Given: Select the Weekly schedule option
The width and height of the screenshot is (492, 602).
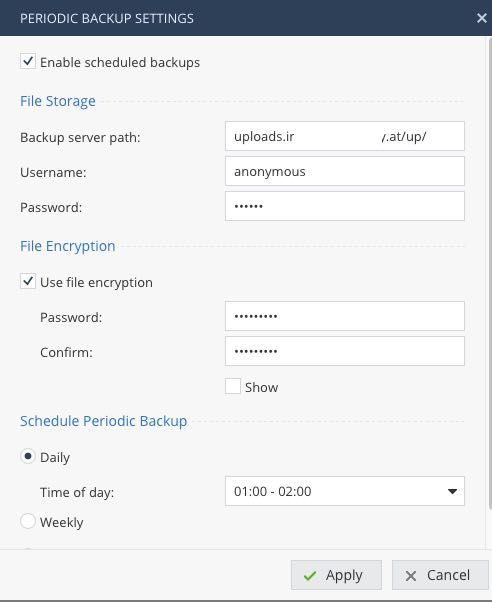Looking at the screenshot, I should 28,521.
